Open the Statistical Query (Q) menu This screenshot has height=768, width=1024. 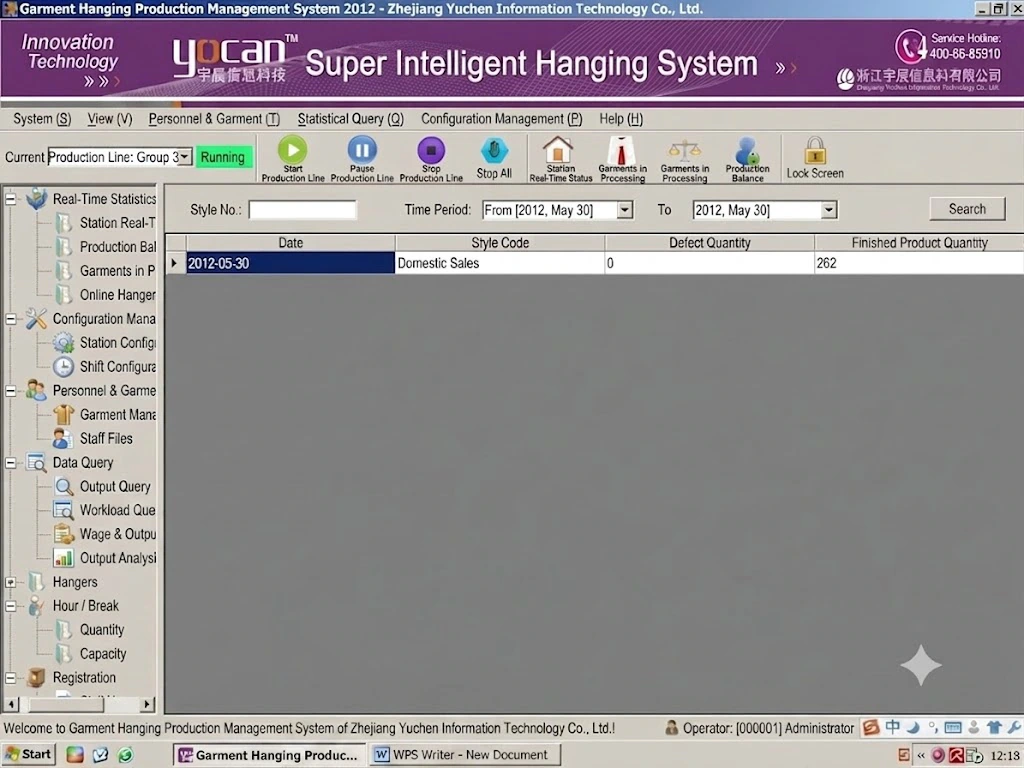[x=351, y=119]
